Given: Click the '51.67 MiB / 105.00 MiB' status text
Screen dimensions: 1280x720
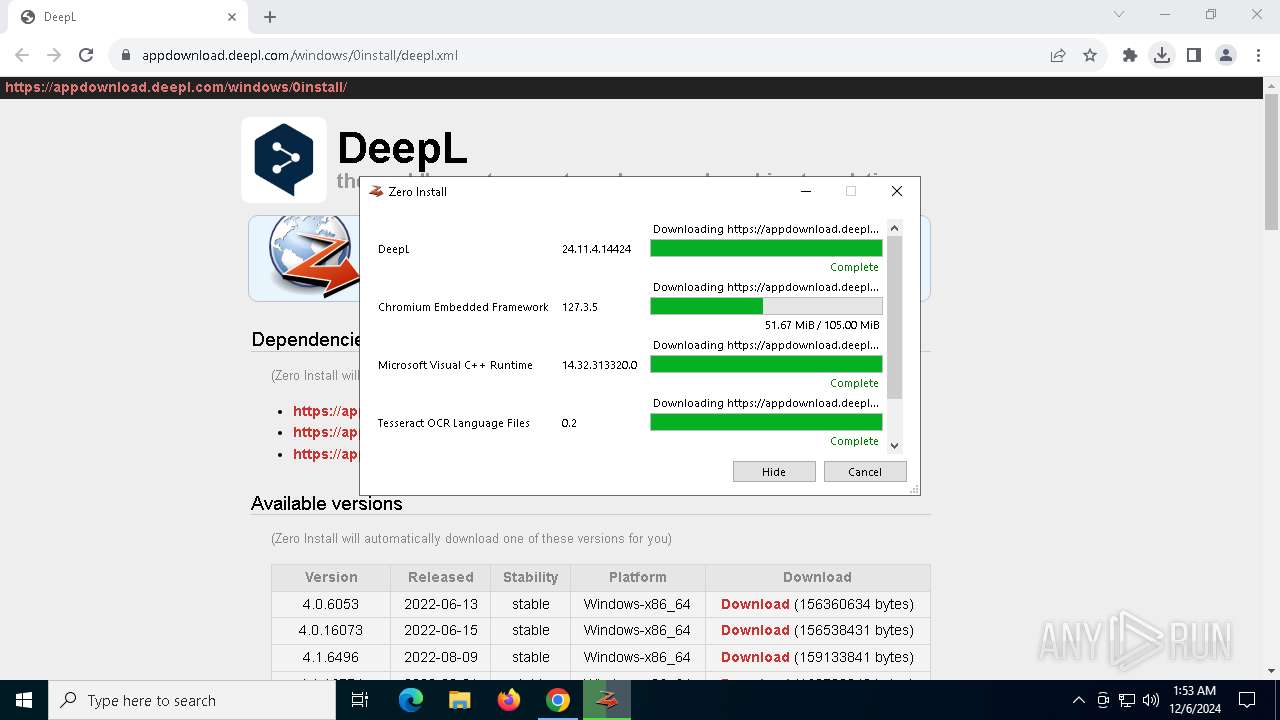Looking at the screenshot, I should [x=822, y=325].
